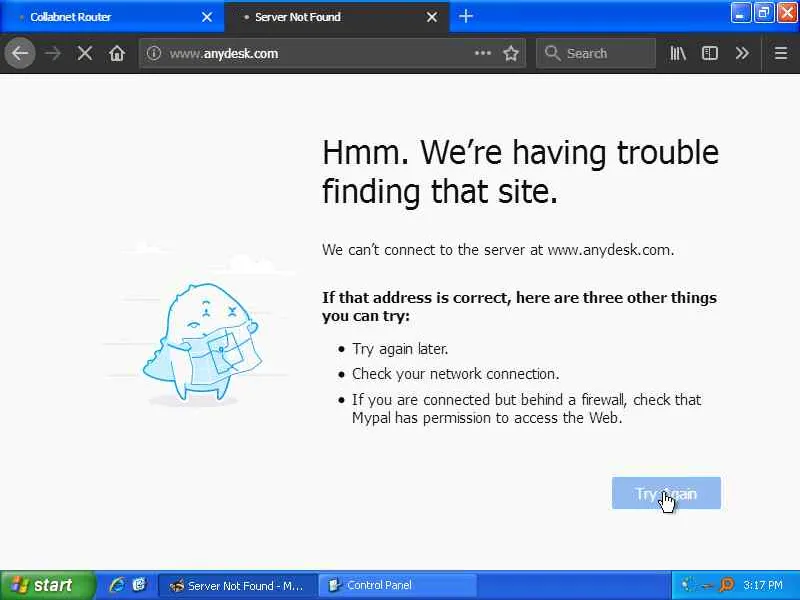Viewport: 800px width, 600px height.
Task: Switch to Control Panel taskbar window
Action: point(398,585)
